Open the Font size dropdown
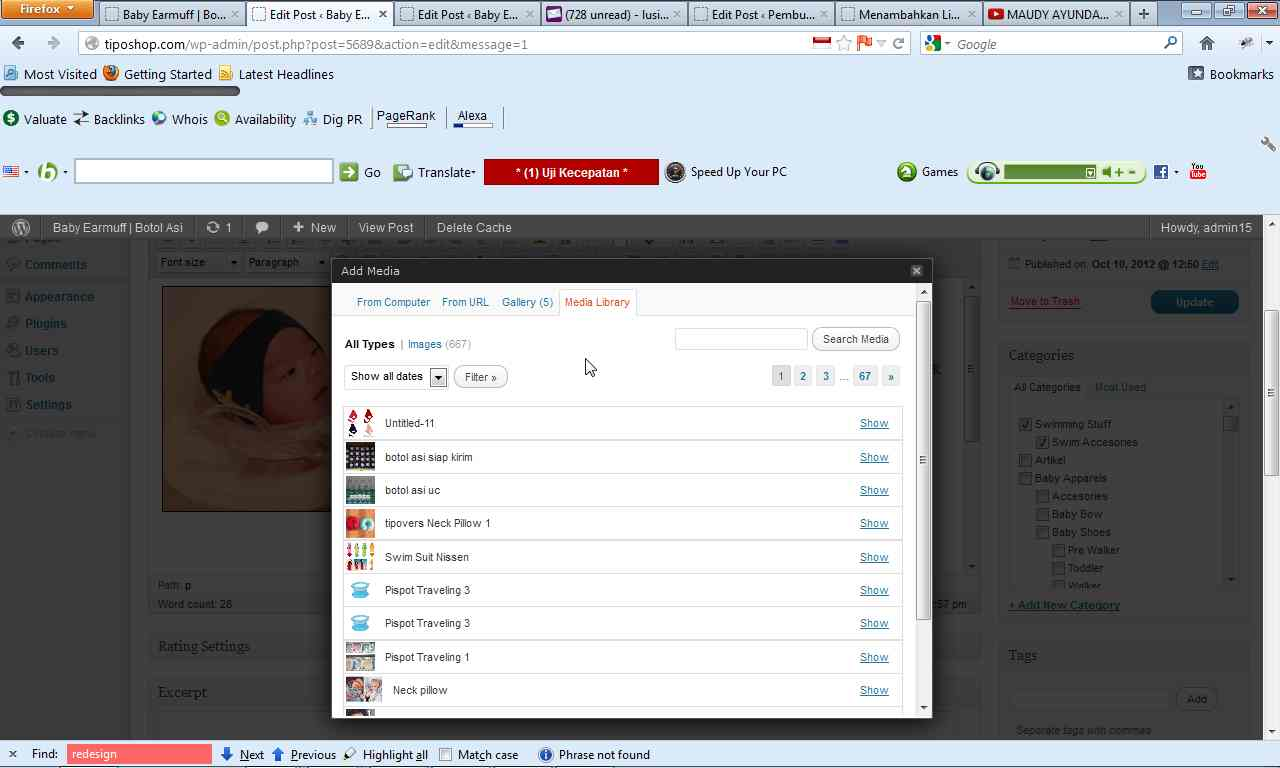The width and height of the screenshot is (1280, 768). 199,262
